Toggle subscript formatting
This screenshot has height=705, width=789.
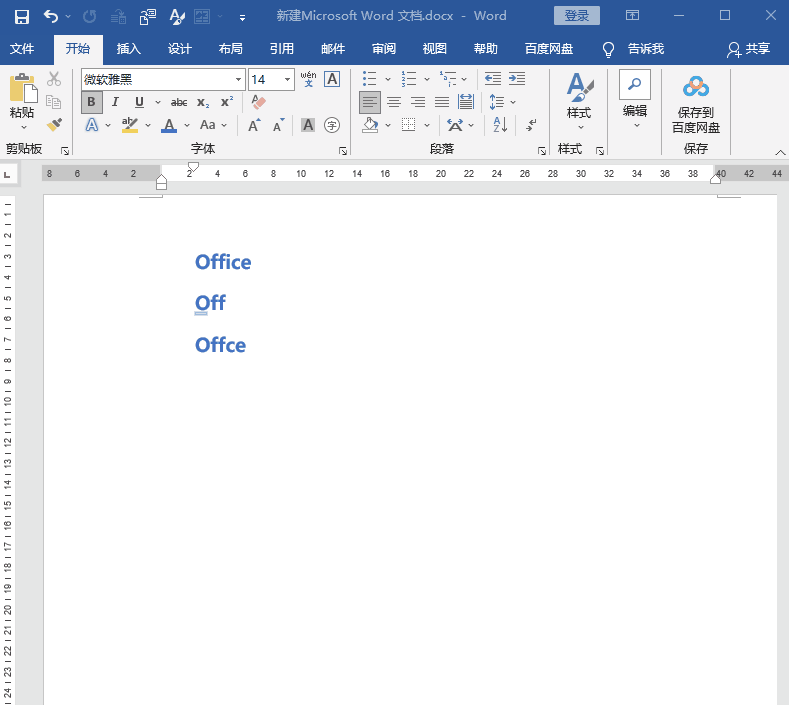203,103
